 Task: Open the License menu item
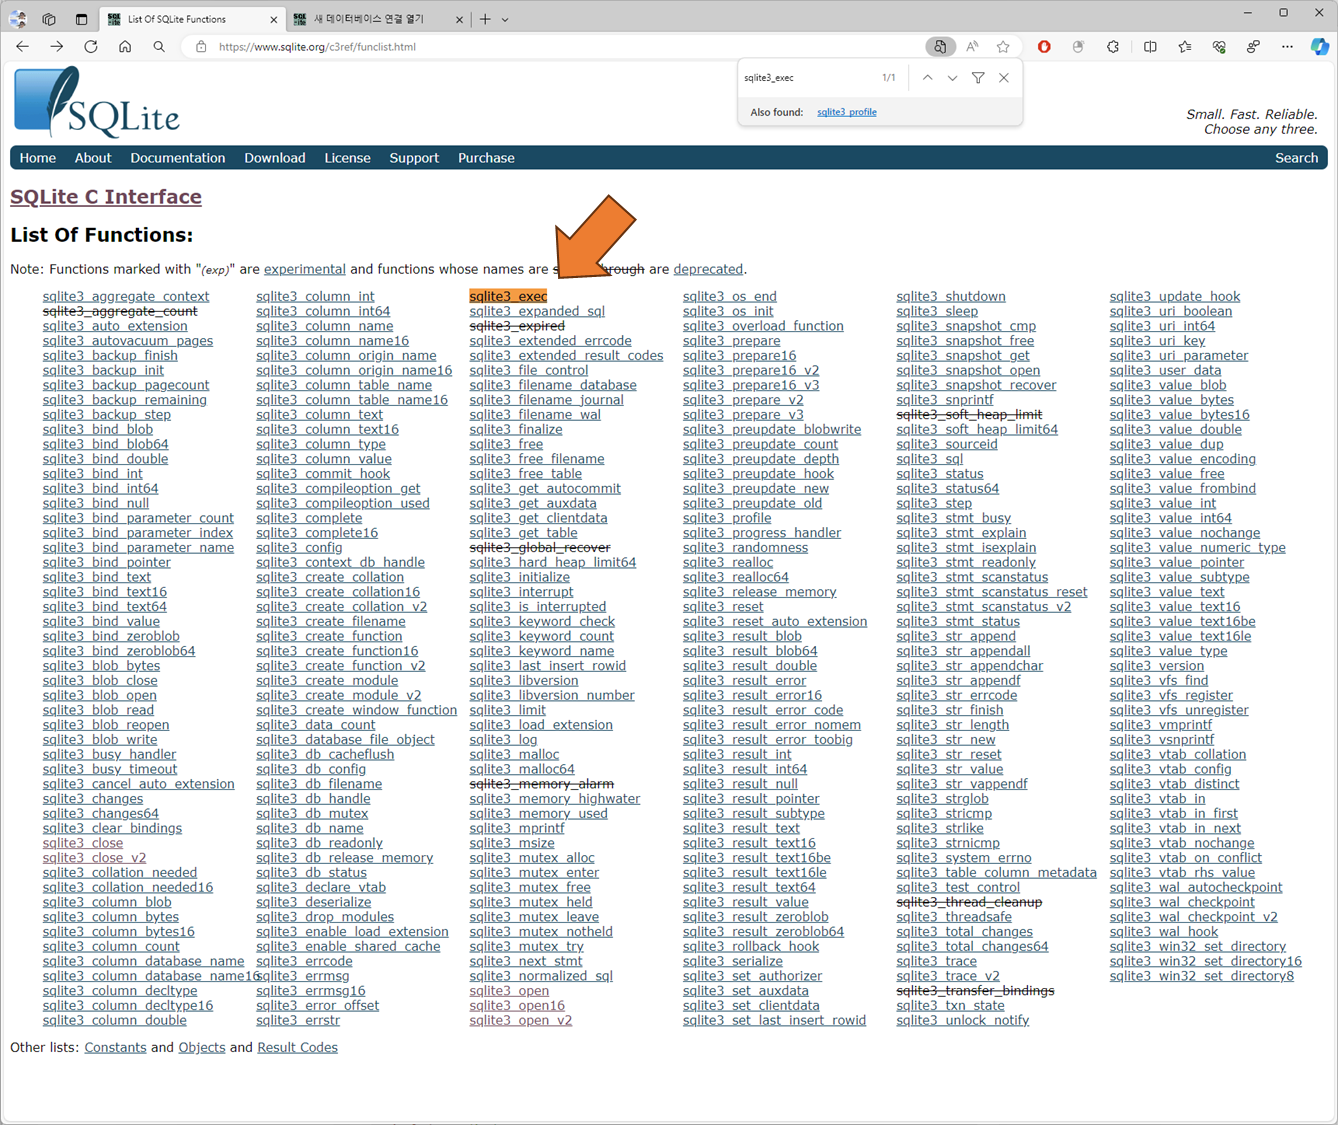347,158
